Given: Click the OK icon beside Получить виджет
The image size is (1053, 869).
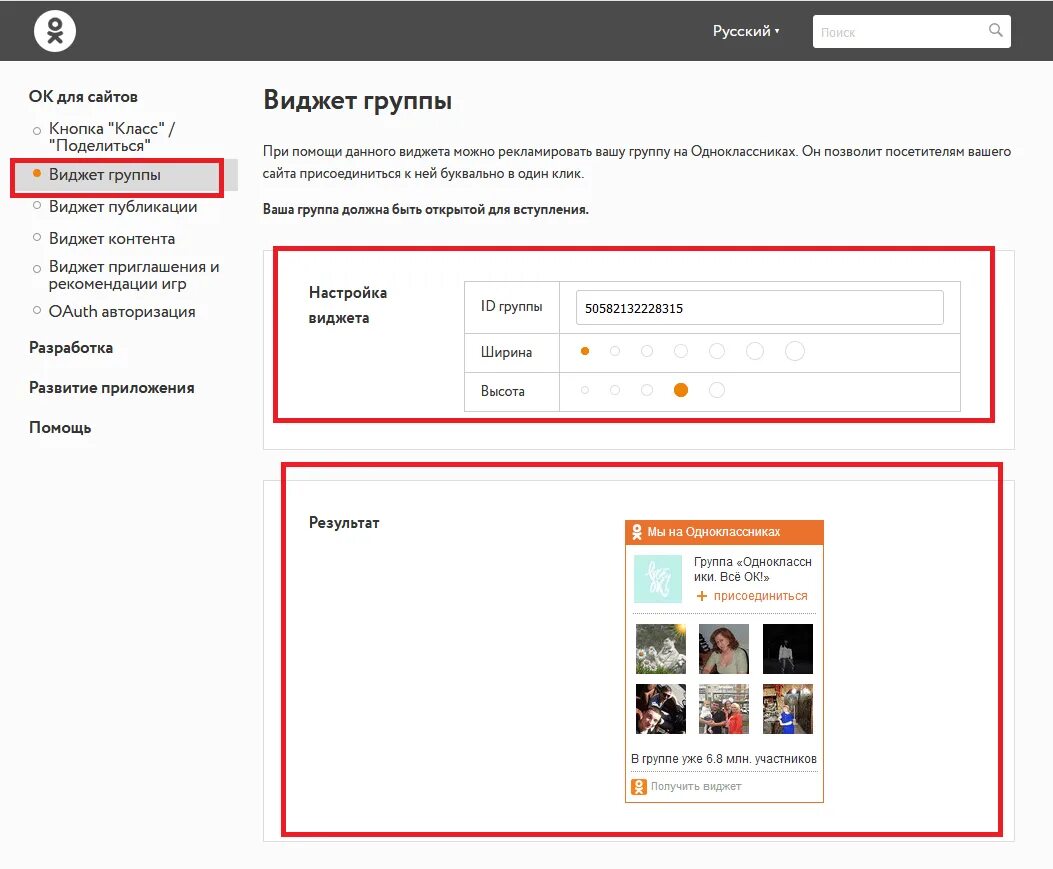Looking at the screenshot, I should point(639,786).
